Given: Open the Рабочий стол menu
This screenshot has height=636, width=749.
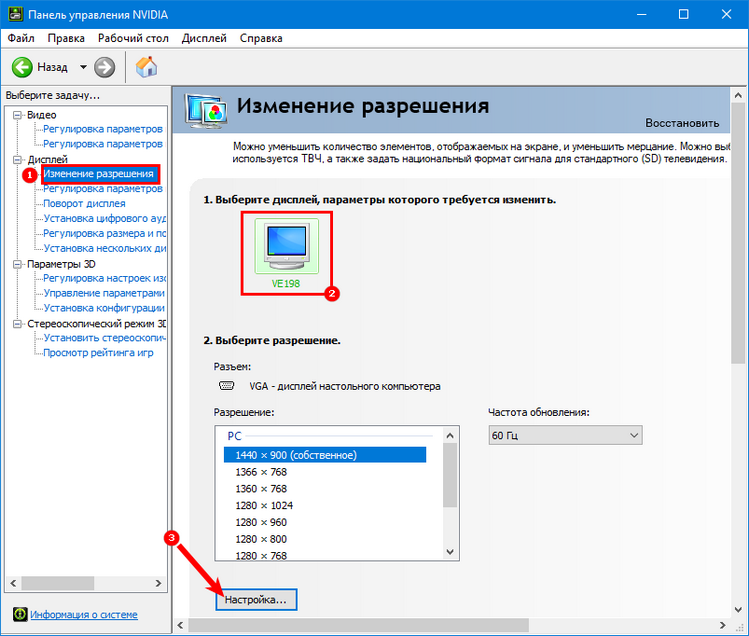Looking at the screenshot, I should pyautogui.click(x=133, y=38).
